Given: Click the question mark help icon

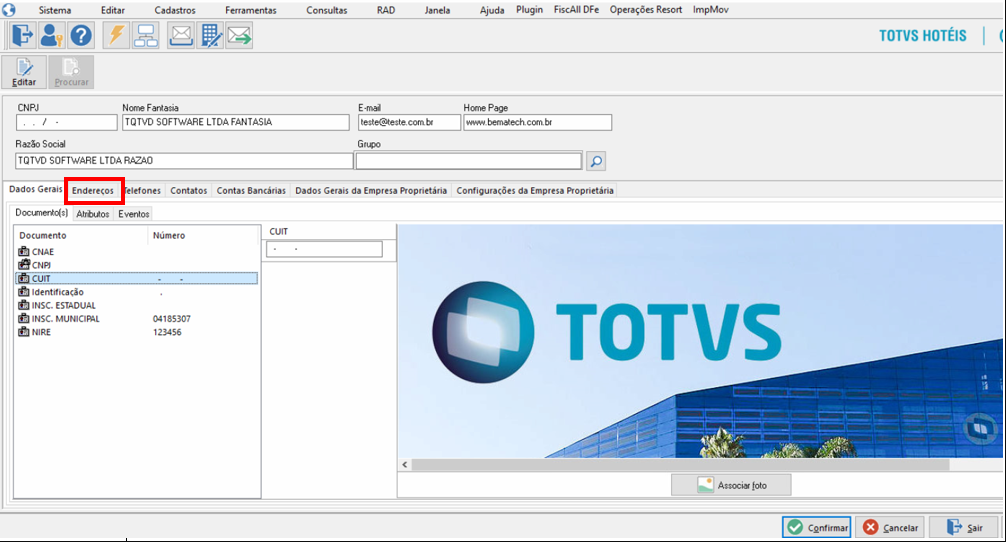Looking at the screenshot, I should pos(81,35).
